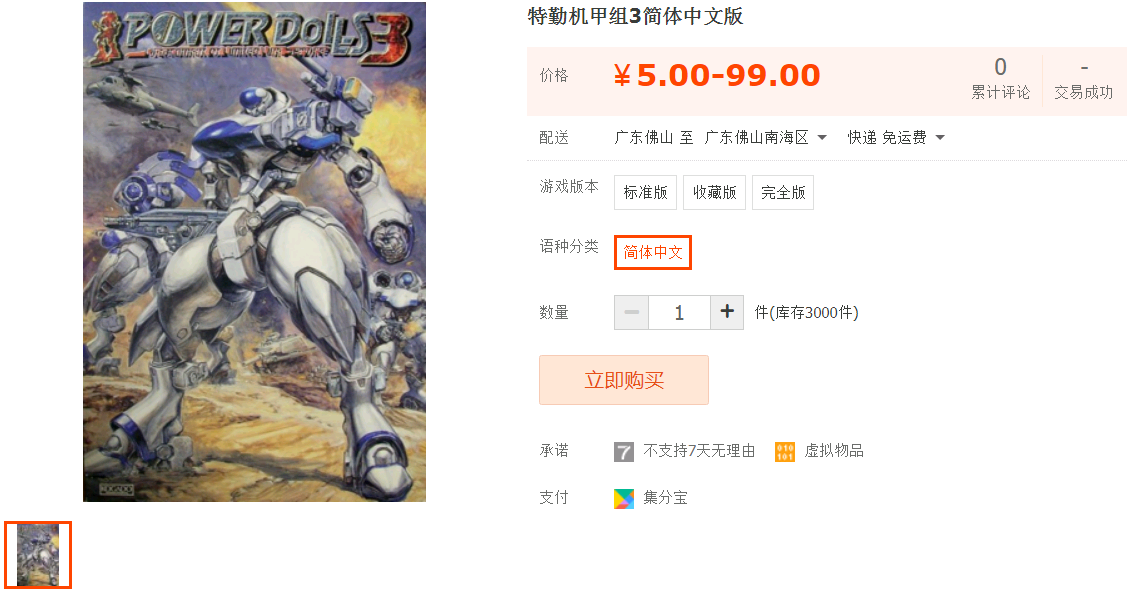This screenshot has height=590, width=1131.
Task: Click the 不支持7天无理由 promise text
Action: 699,451
